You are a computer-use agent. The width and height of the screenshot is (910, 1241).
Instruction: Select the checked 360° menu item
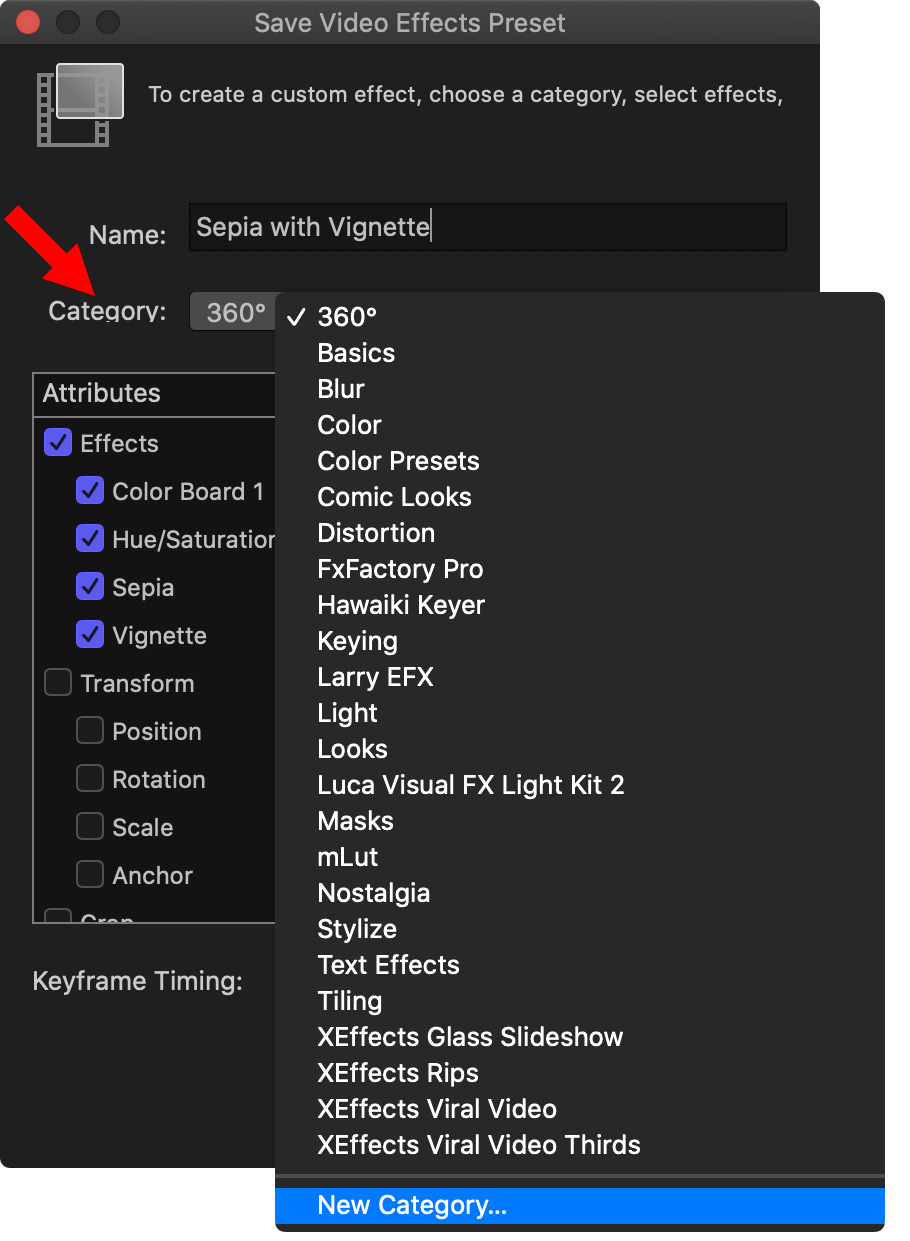coord(347,317)
